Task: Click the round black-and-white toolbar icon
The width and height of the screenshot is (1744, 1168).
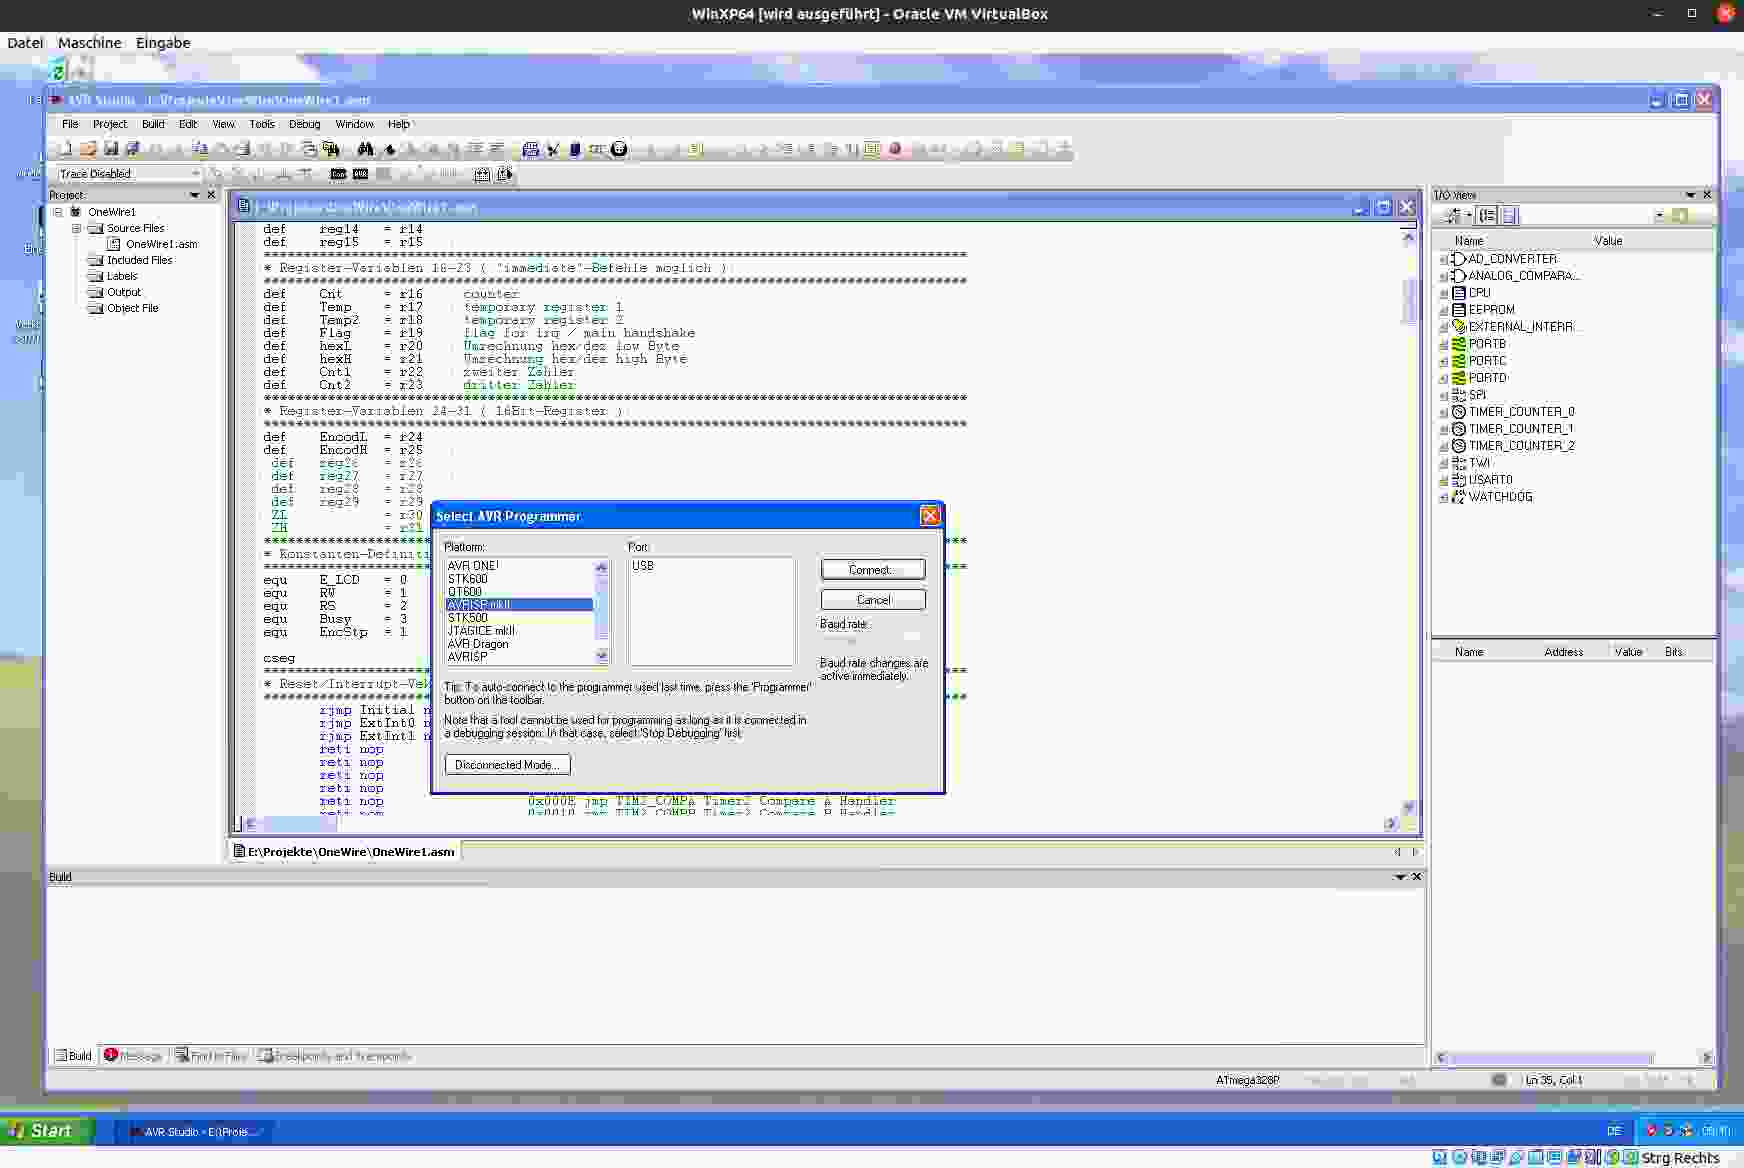Action: click(619, 149)
